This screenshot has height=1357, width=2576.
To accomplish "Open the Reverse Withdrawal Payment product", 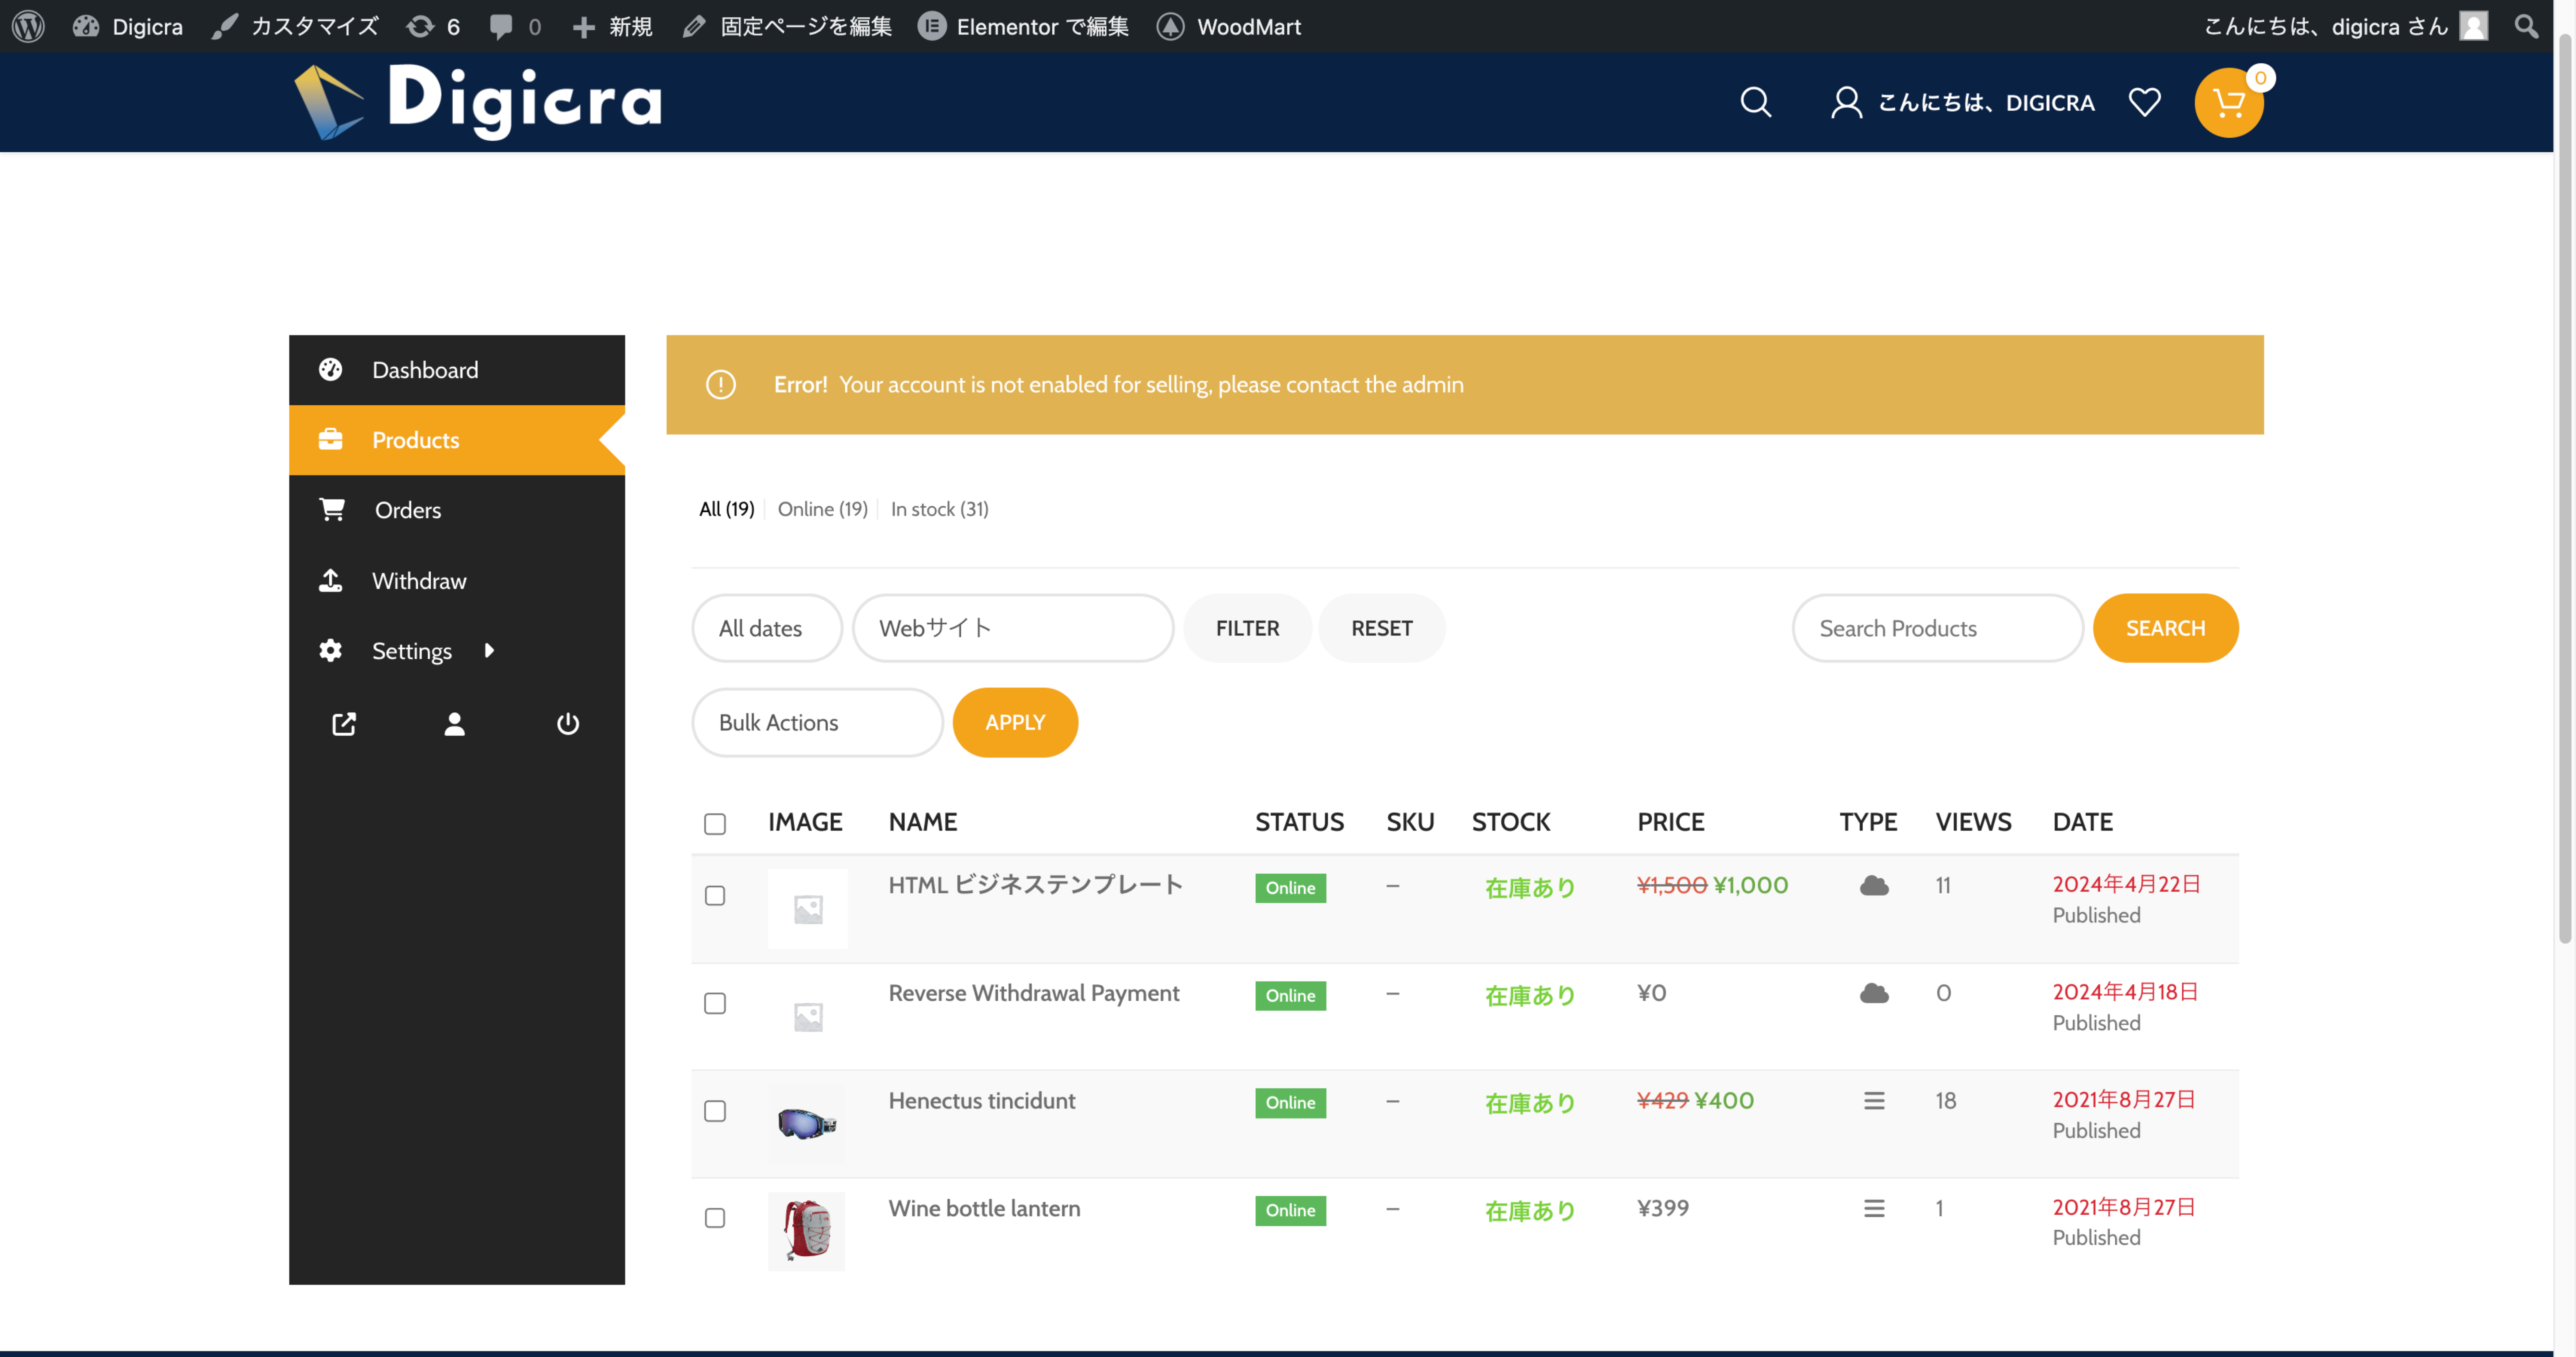I will [1034, 993].
